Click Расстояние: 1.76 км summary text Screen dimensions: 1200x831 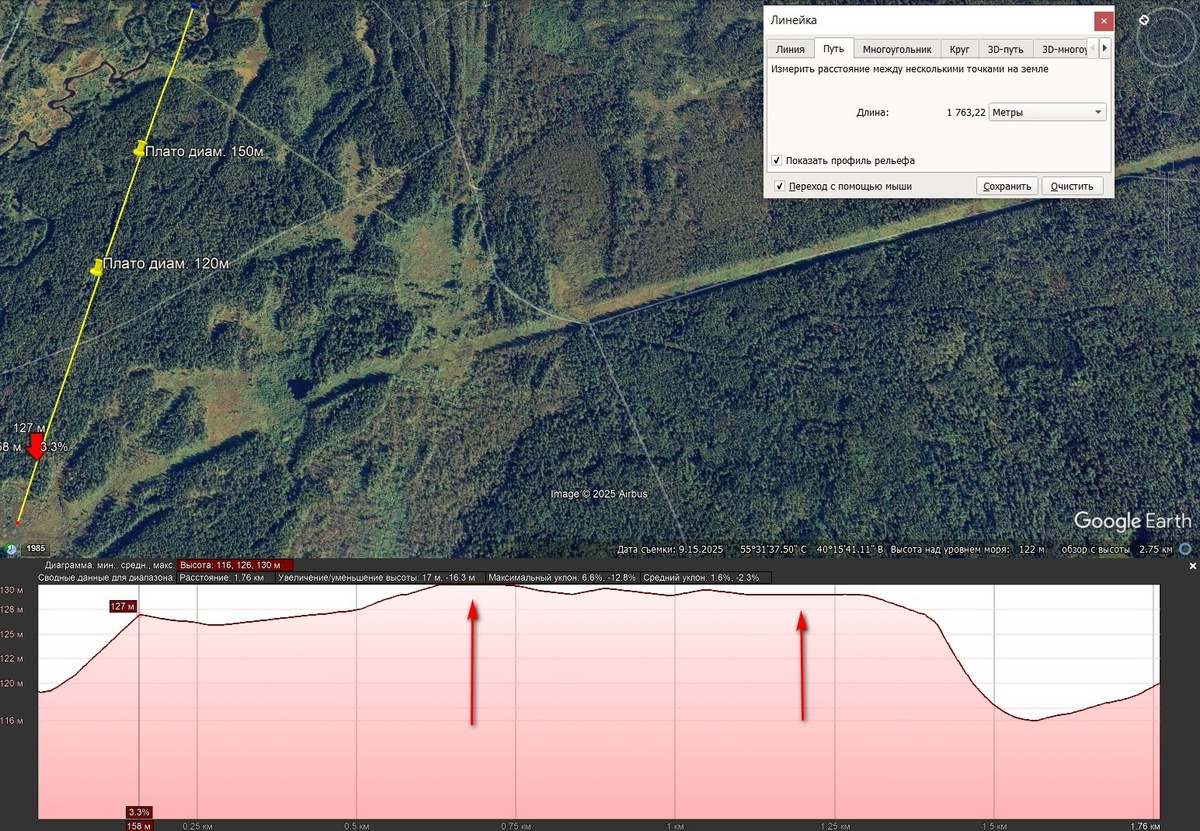pyautogui.click(x=221, y=577)
